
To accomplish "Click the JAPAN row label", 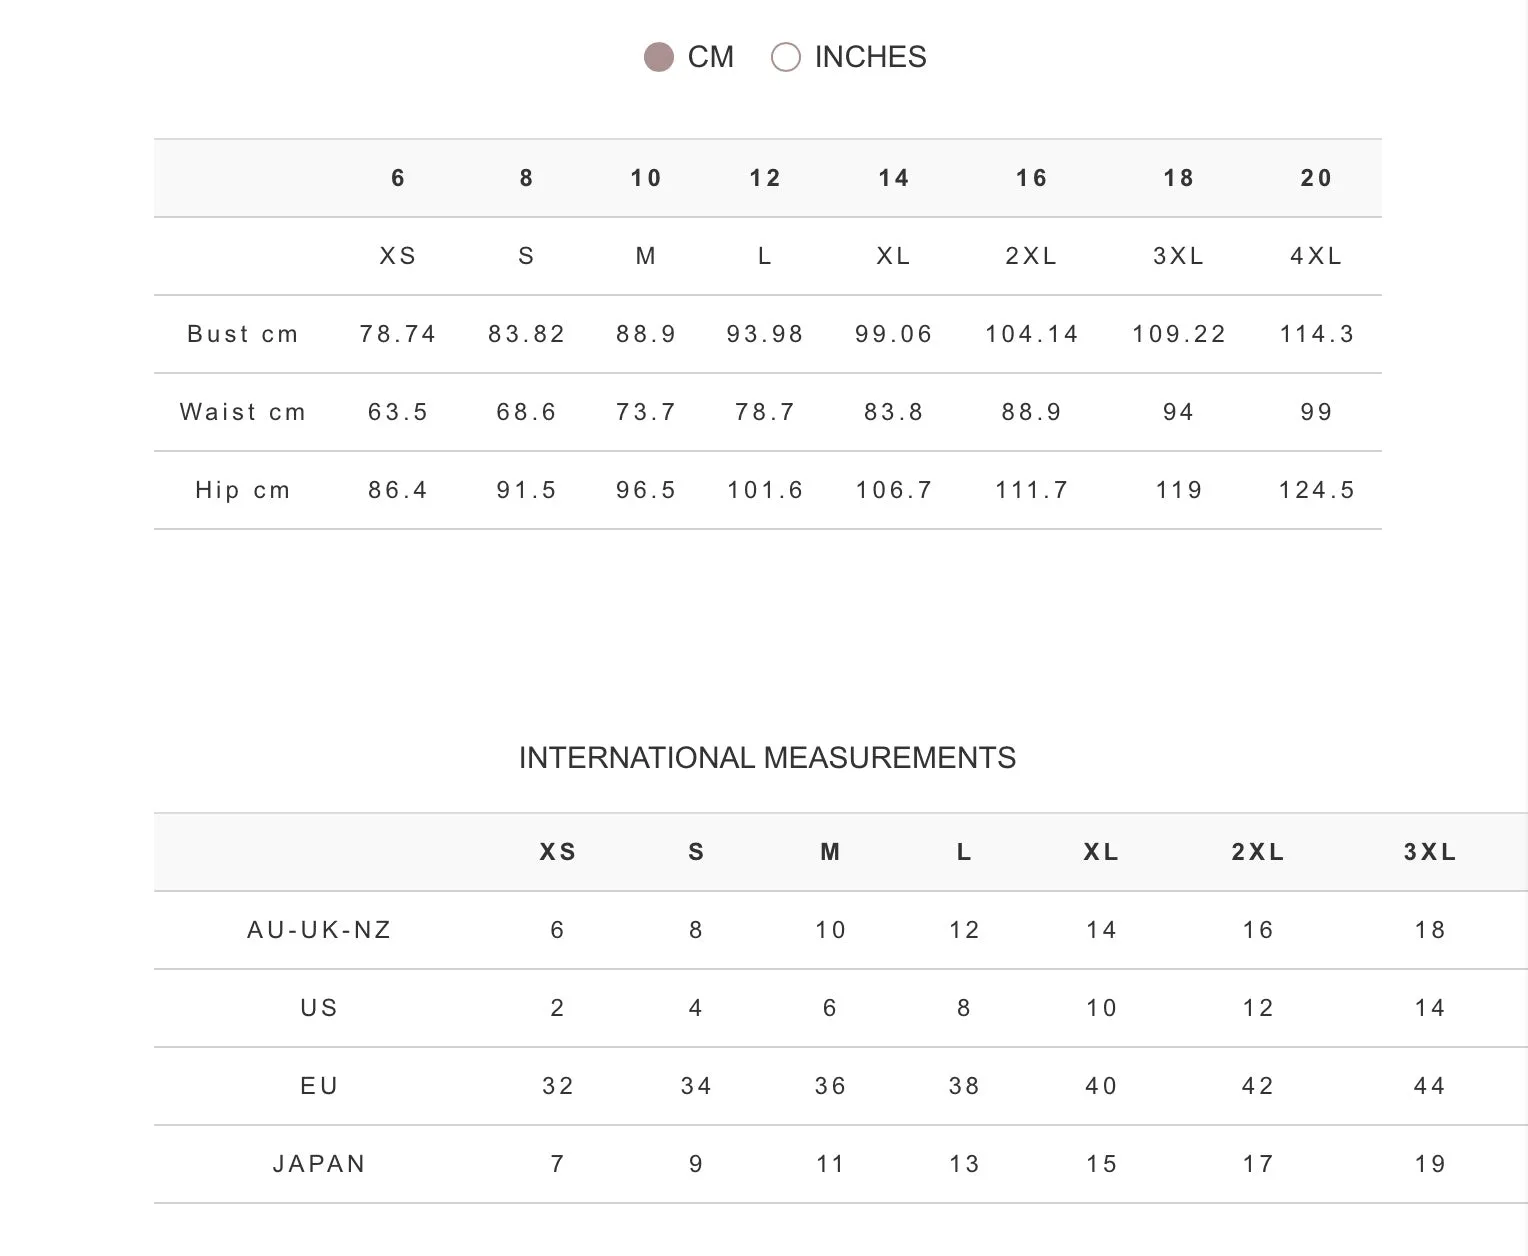I will coord(319,1164).
